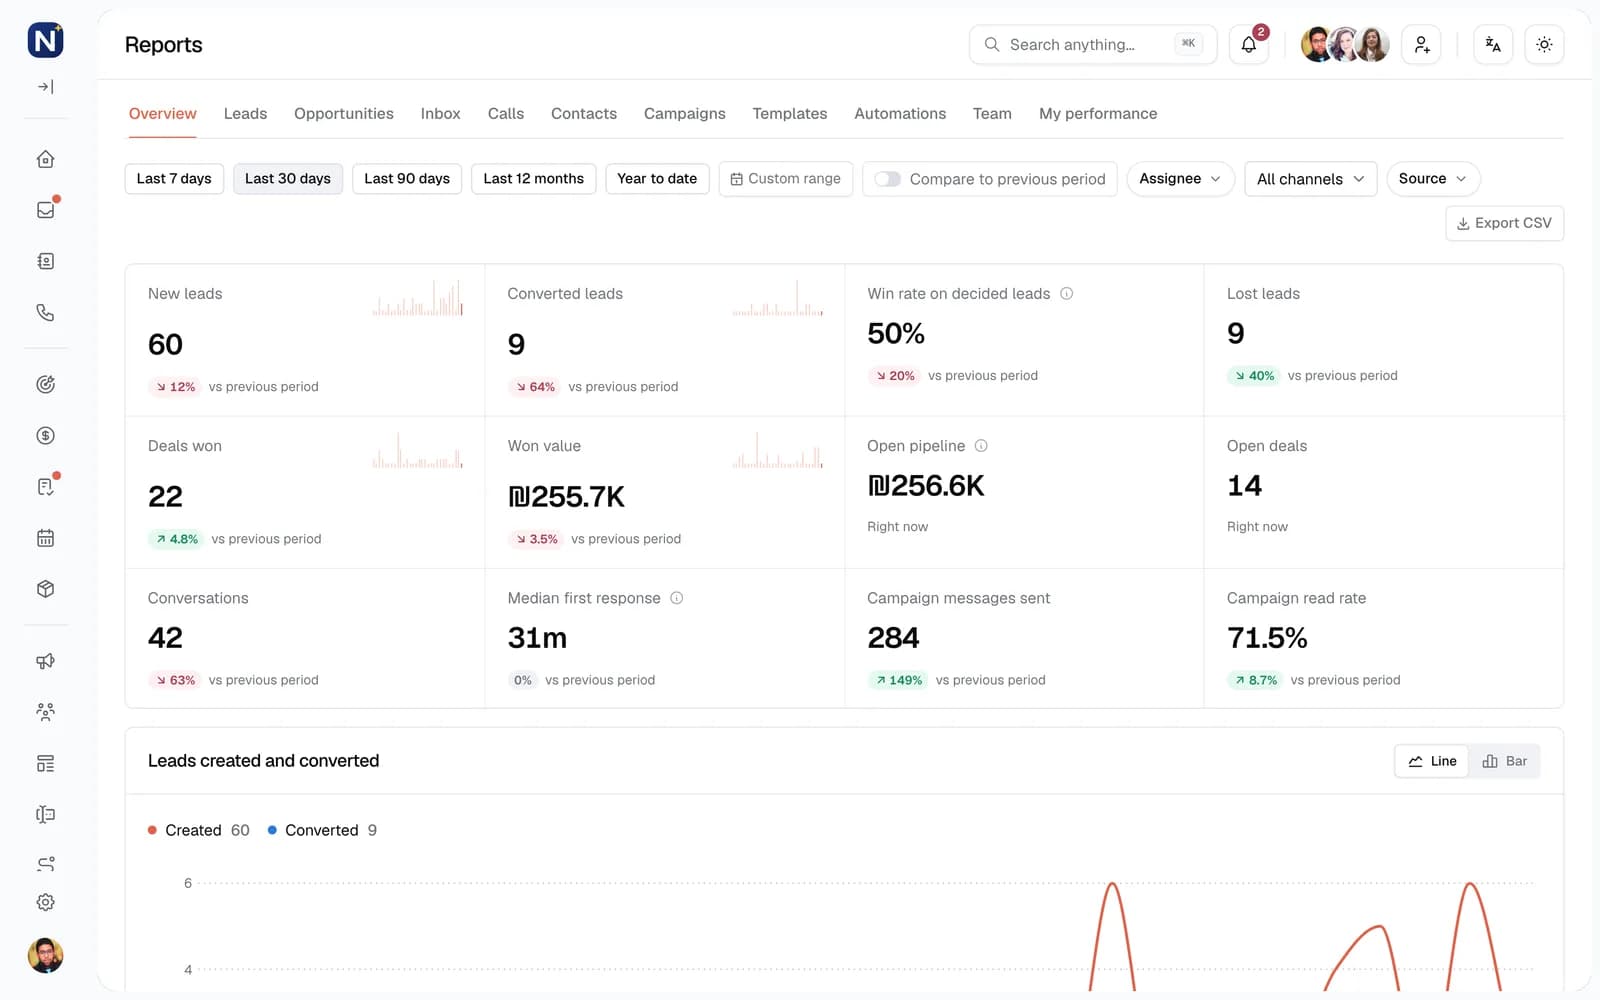Screen dimensions: 1600x1000
Task: Open the dollar coin icon in sidebar
Action: point(45,435)
